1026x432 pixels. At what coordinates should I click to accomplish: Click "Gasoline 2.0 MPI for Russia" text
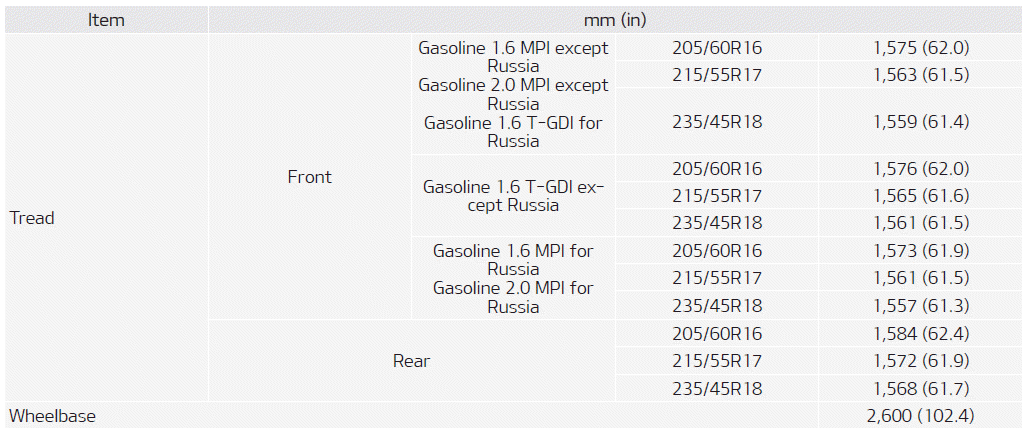[x=513, y=297]
